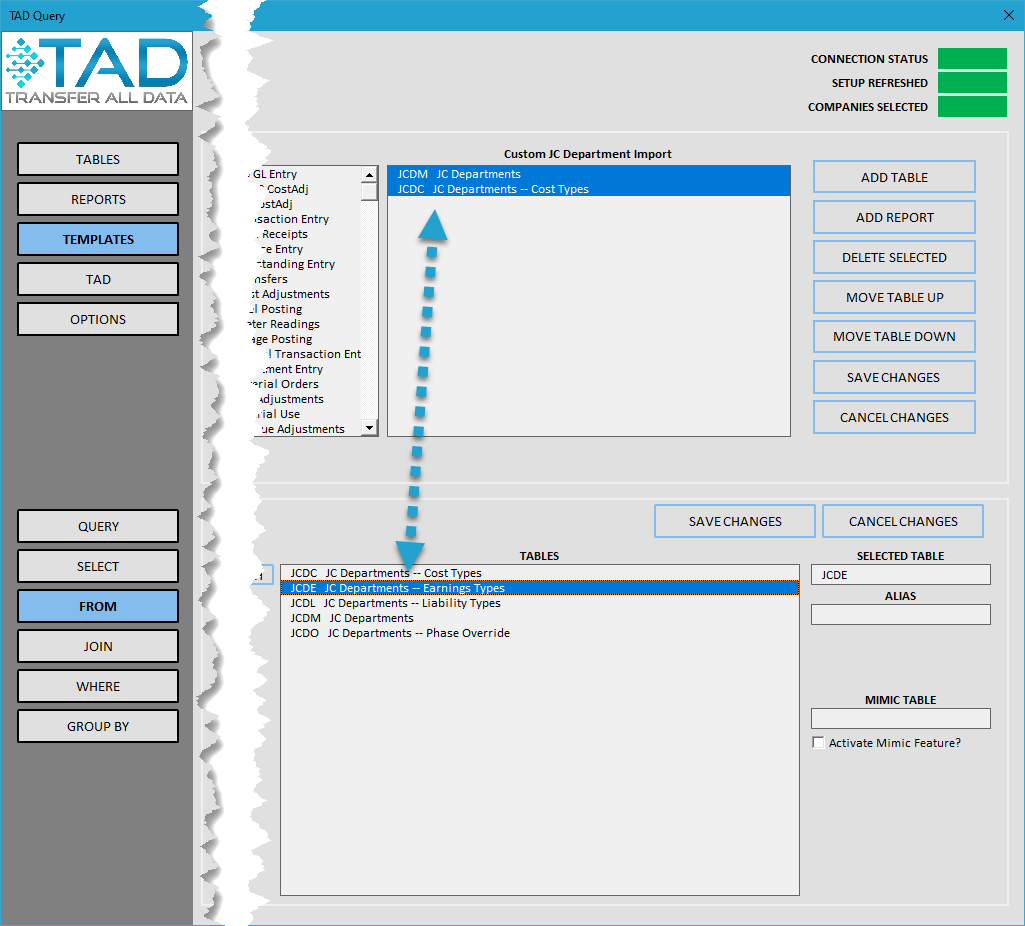This screenshot has width=1025, height=926.
Task: Select JCDM JC Departments in TABLES list
Action: (540, 618)
